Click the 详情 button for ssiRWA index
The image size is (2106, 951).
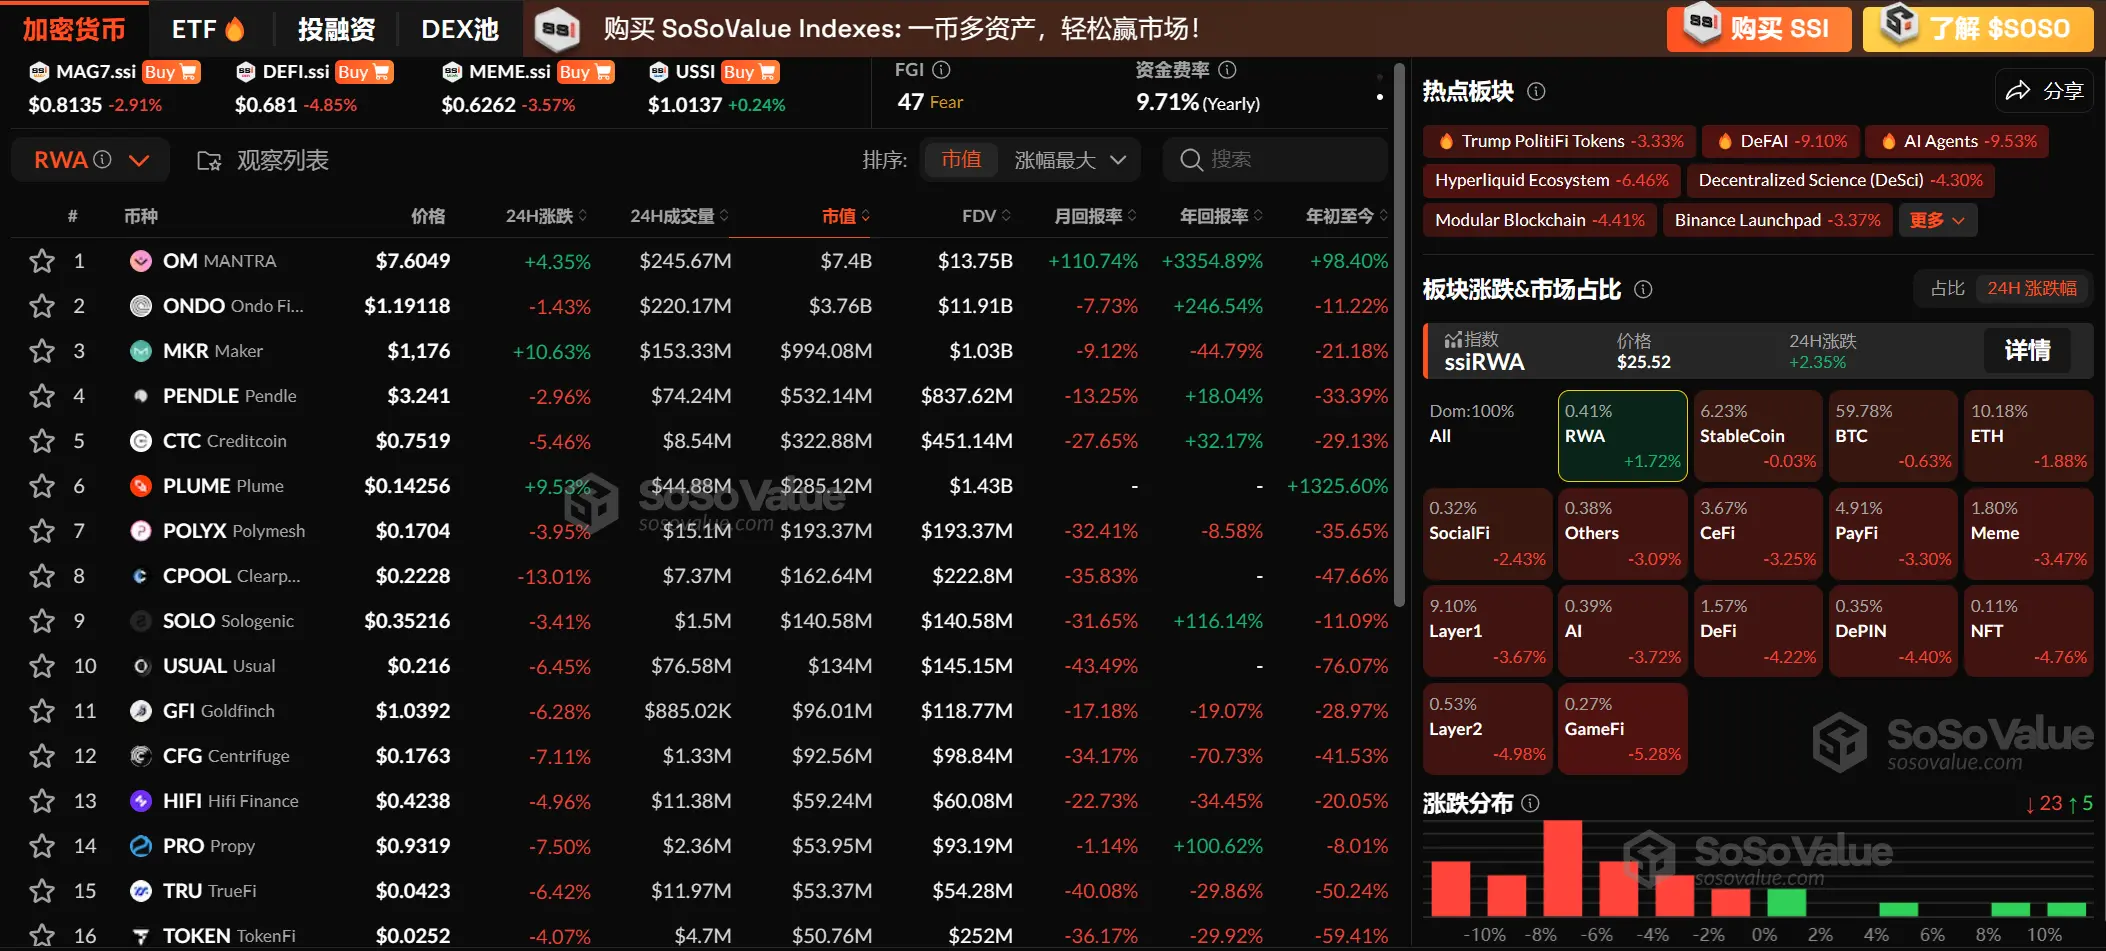coord(2026,351)
